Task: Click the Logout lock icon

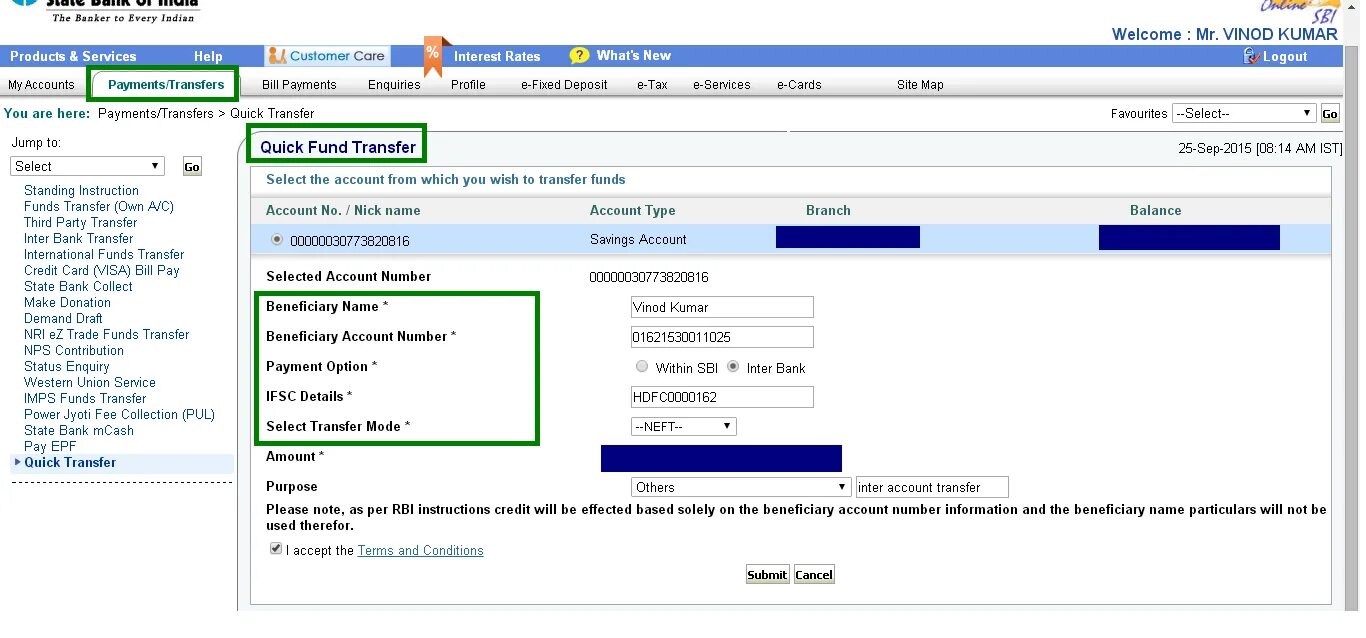Action: pyautogui.click(x=1251, y=56)
